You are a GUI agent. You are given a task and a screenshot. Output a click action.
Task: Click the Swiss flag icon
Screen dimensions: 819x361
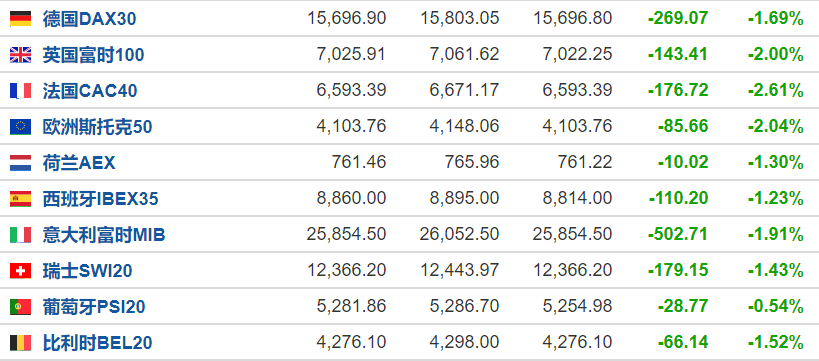pos(20,271)
